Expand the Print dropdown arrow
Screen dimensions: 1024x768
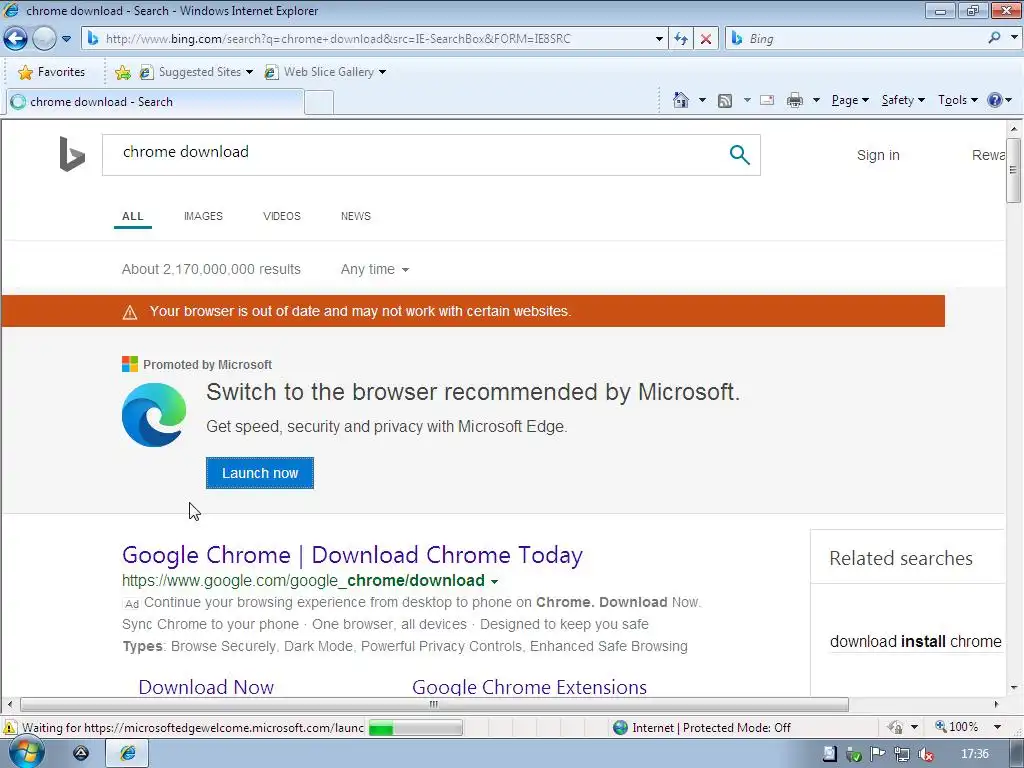click(816, 100)
